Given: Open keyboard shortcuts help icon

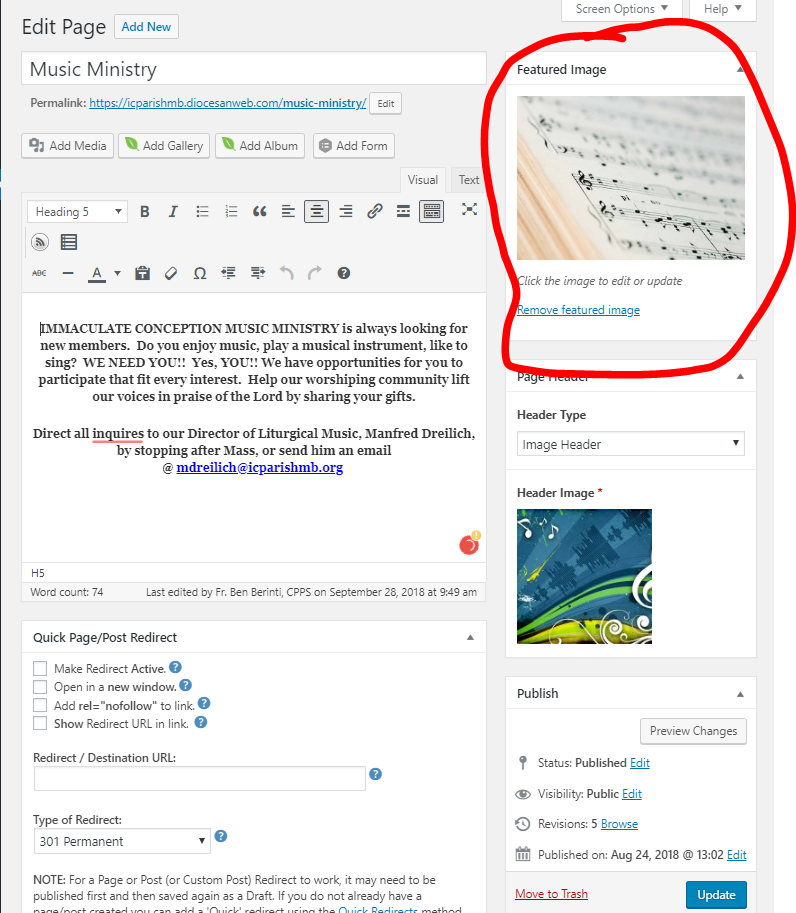Looking at the screenshot, I should (344, 273).
